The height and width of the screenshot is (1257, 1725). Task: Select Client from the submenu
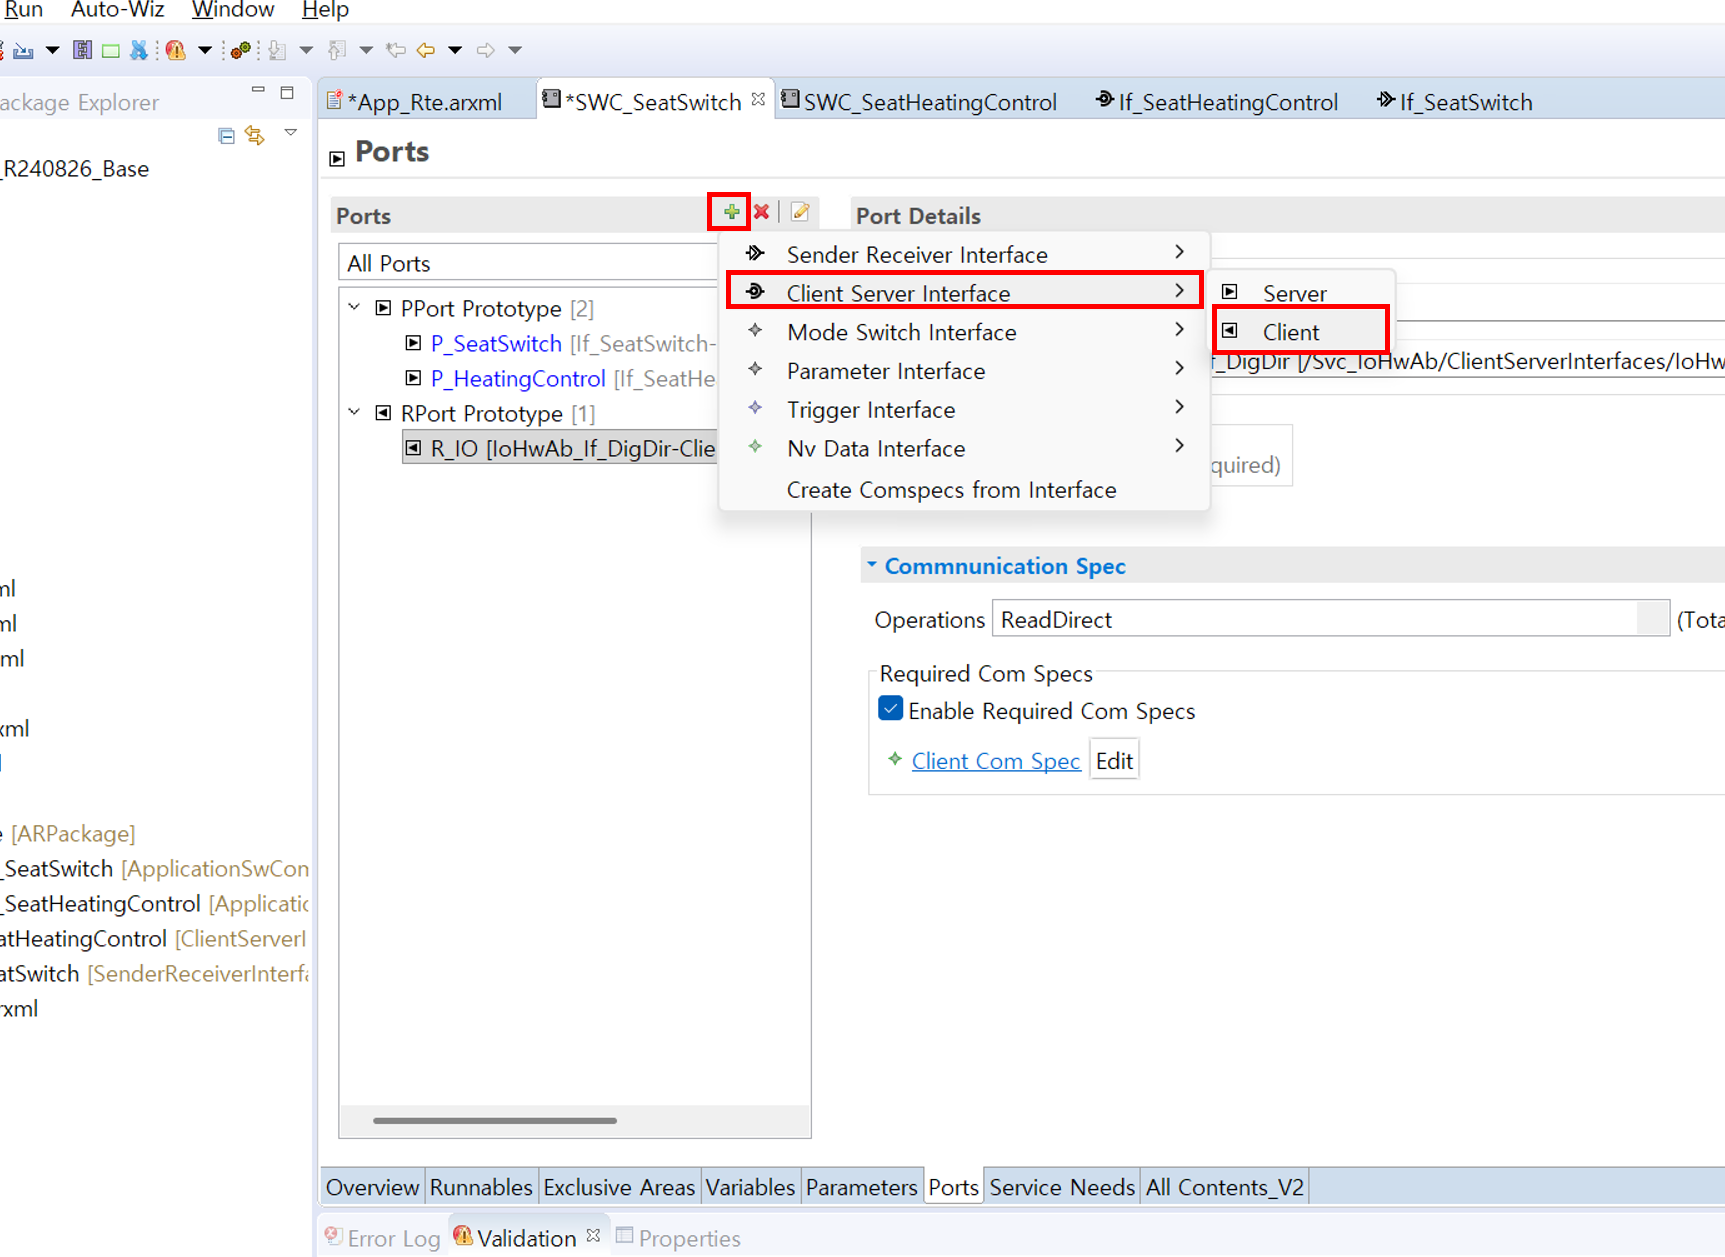[1290, 332]
